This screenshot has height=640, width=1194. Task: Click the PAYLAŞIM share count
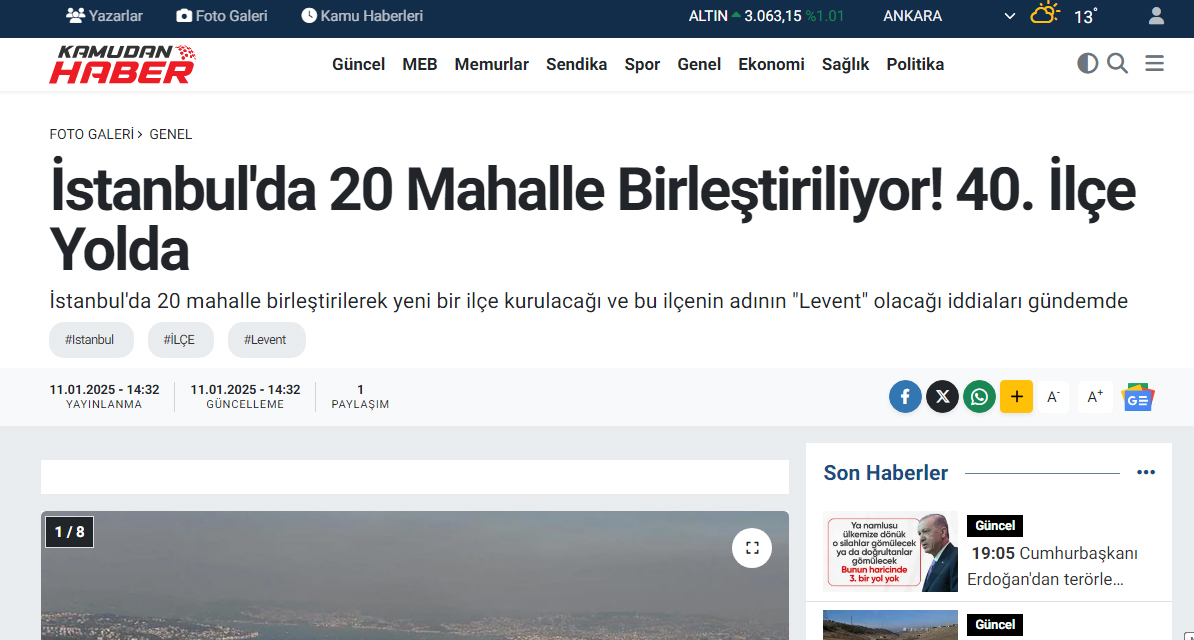coord(360,397)
